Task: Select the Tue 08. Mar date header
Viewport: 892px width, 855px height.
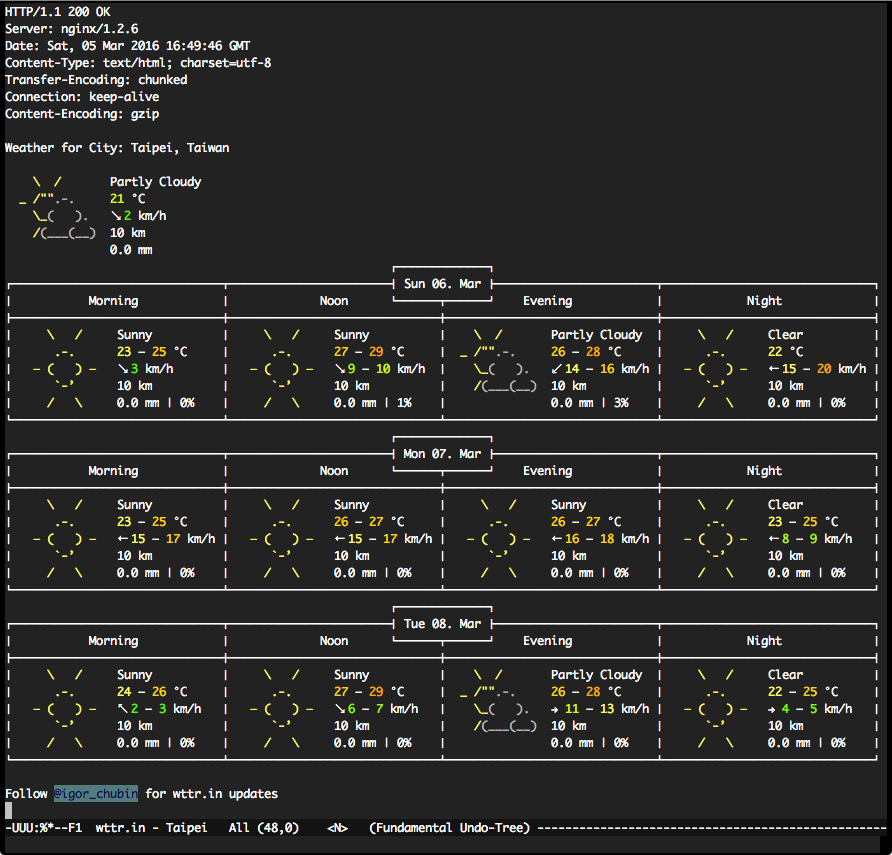Action: (442, 624)
